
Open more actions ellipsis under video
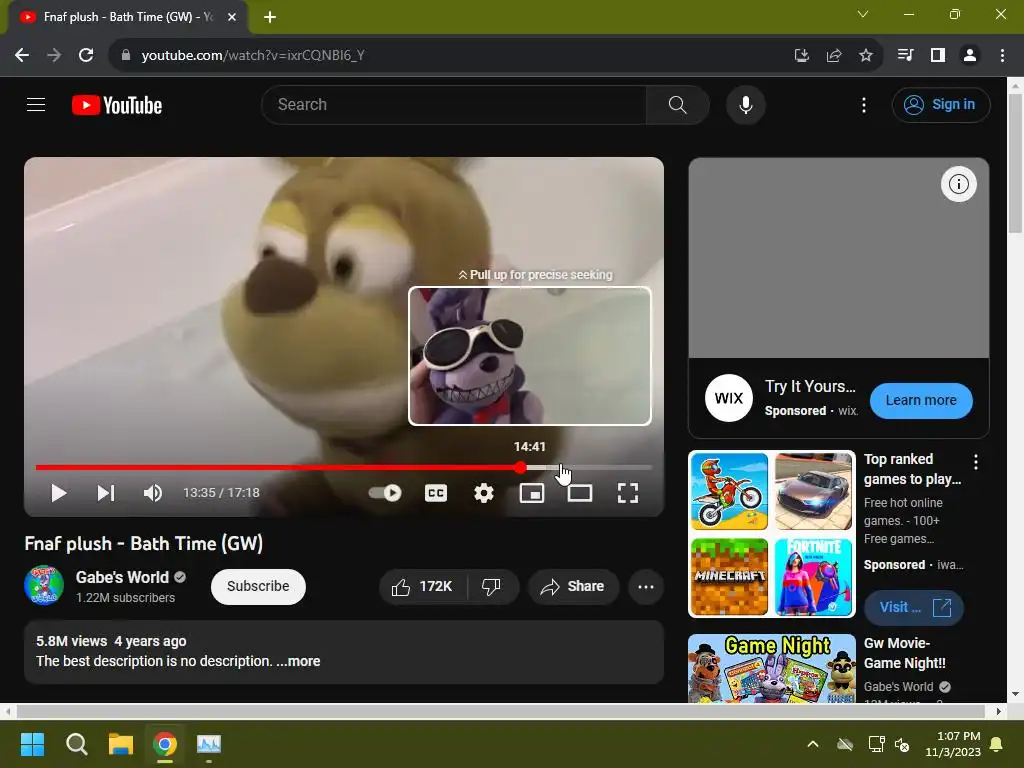[x=646, y=586]
